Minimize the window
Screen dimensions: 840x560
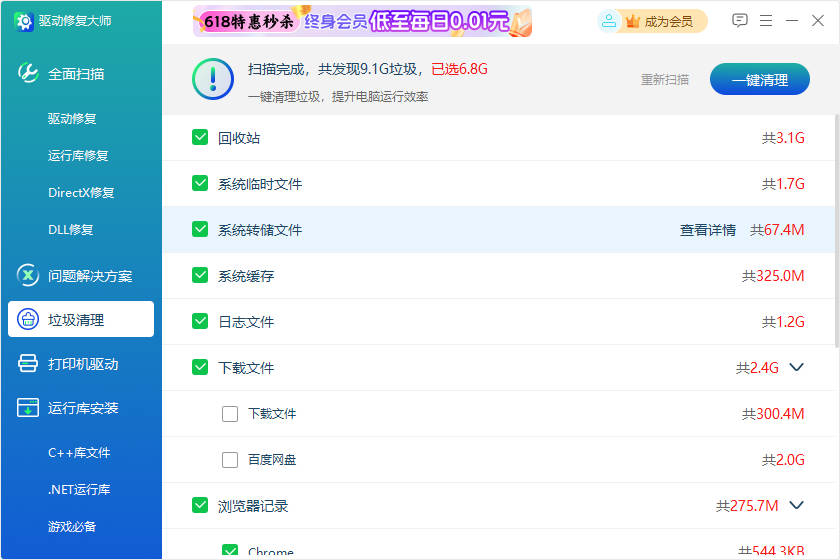click(x=792, y=21)
